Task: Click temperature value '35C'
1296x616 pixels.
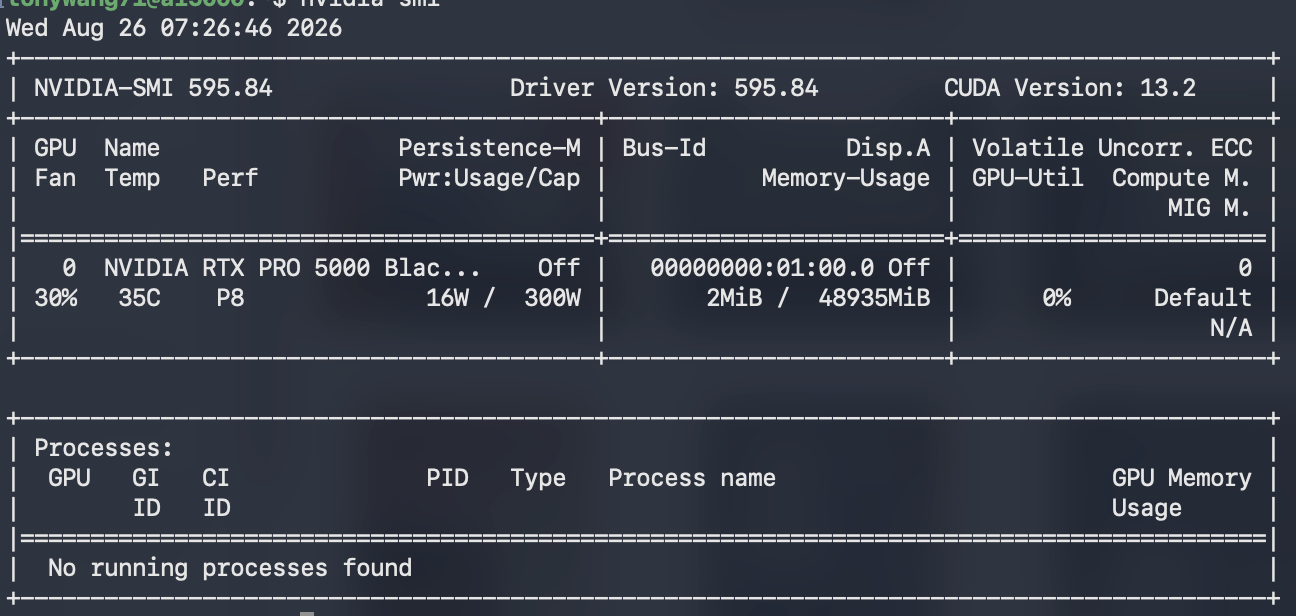Action: pos(139,298)
